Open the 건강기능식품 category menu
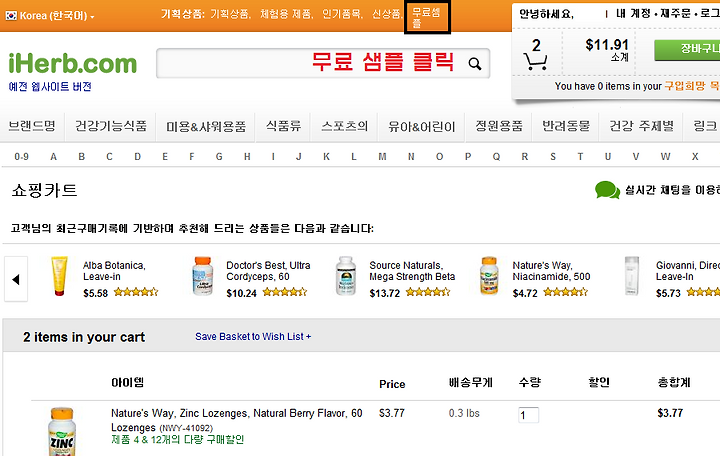Screen dimensions: 720x456 [x=111, y=126]
